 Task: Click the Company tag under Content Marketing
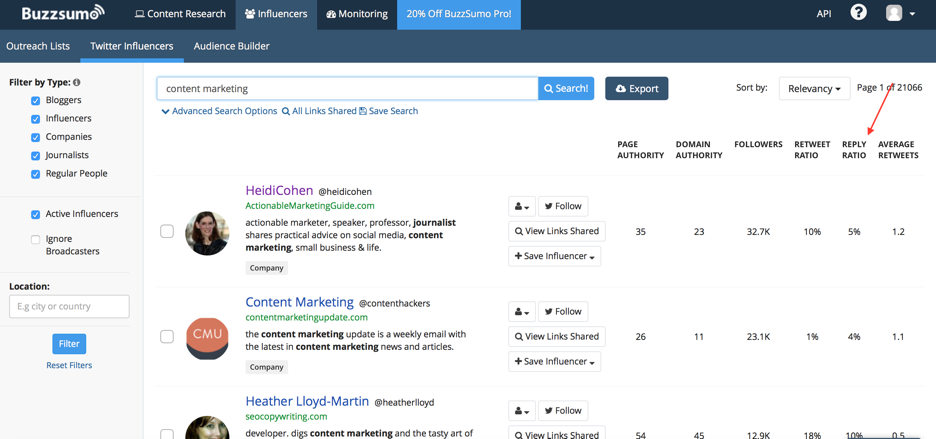[266, 367]
